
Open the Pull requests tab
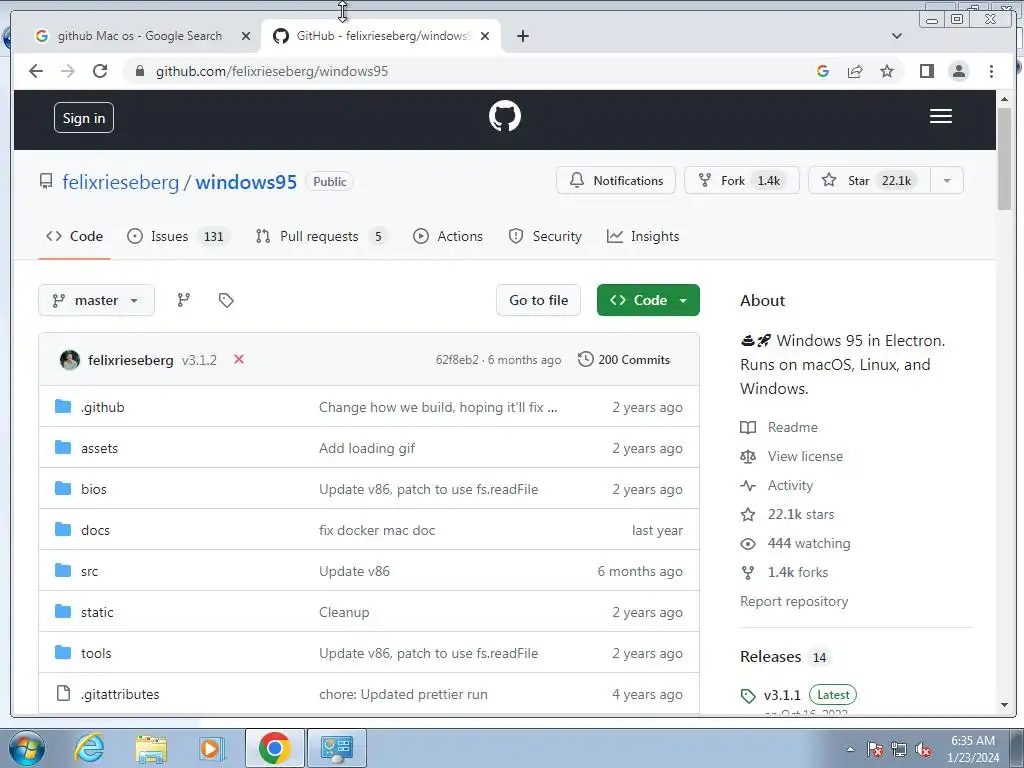pos(321,236)
